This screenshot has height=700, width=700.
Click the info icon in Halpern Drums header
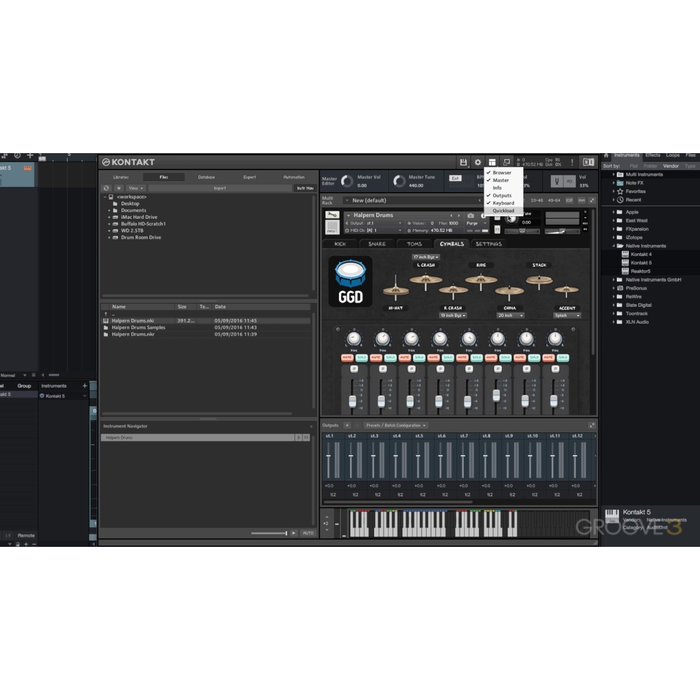(483, 216)
